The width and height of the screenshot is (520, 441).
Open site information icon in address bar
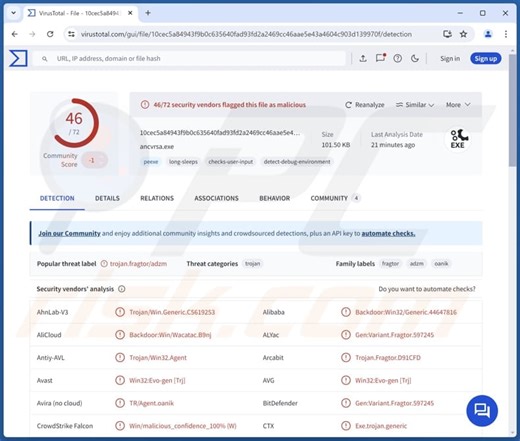click(x=71, y=34)
